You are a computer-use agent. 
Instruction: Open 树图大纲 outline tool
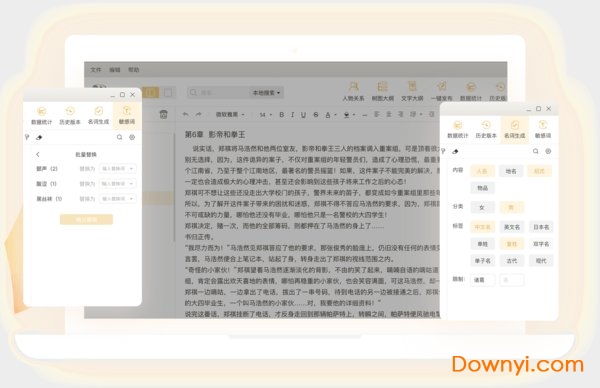[383, 91]
